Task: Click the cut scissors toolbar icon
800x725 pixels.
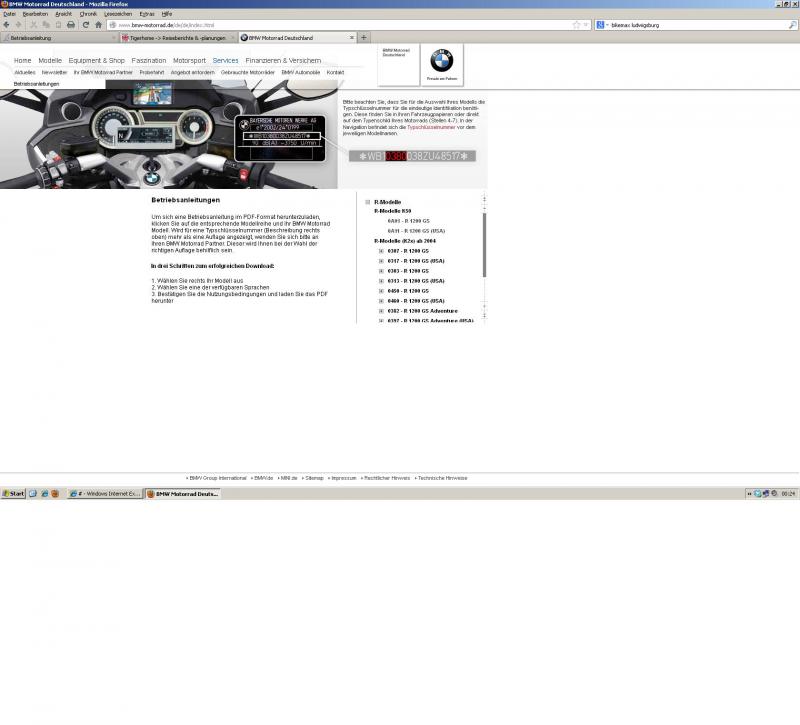Action: point(34,24)
